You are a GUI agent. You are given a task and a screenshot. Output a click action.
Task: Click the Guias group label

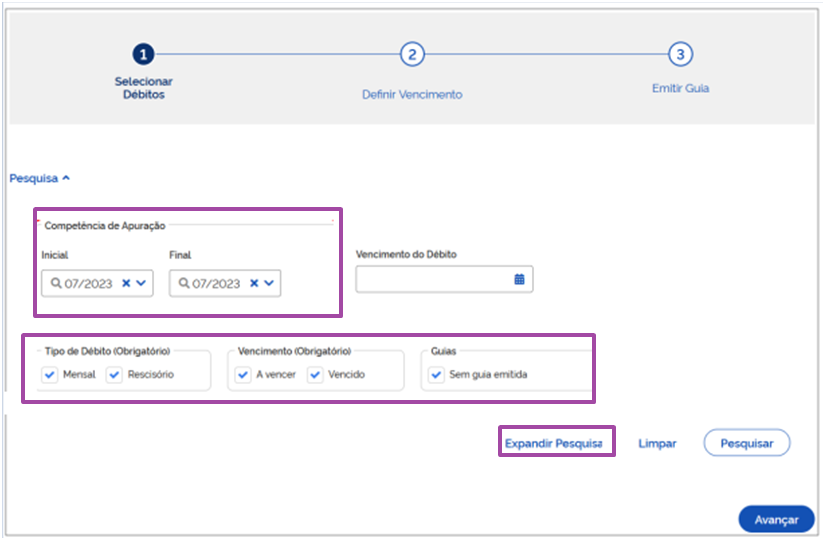[x=444, y=351]
